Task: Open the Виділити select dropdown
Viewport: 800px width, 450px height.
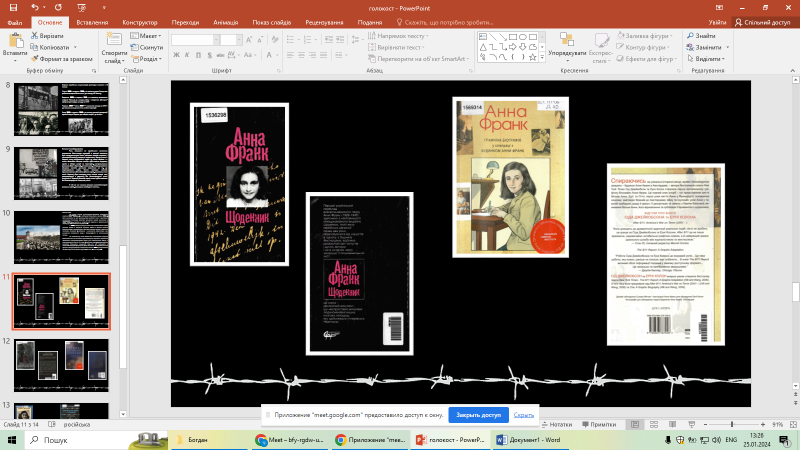Action: pos(706,59)
